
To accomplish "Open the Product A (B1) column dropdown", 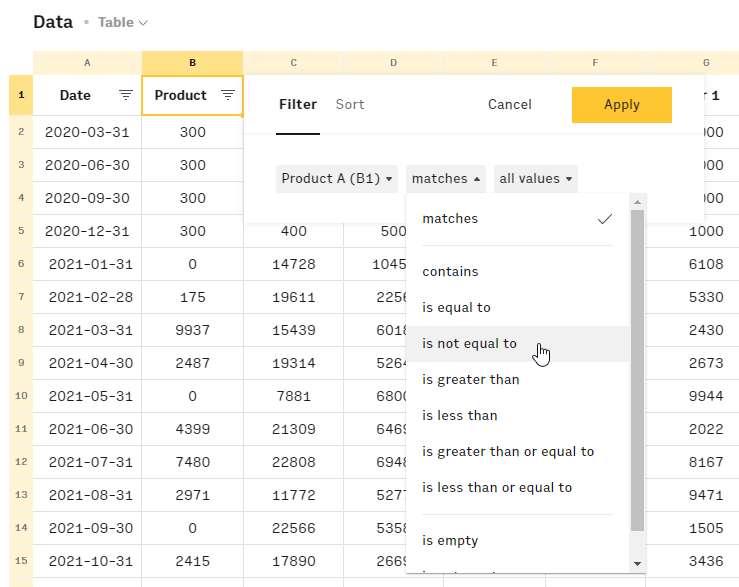I will [337, 179].
